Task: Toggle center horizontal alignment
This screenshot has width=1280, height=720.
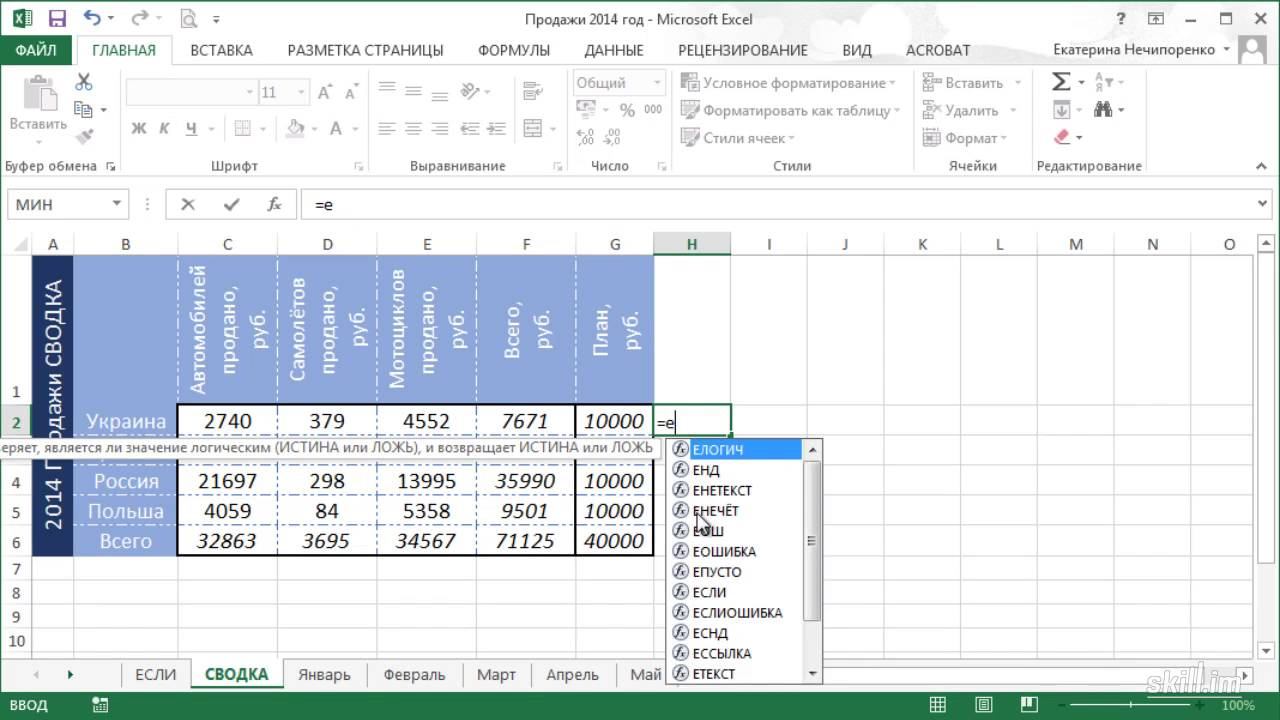Action: (414, 128)
